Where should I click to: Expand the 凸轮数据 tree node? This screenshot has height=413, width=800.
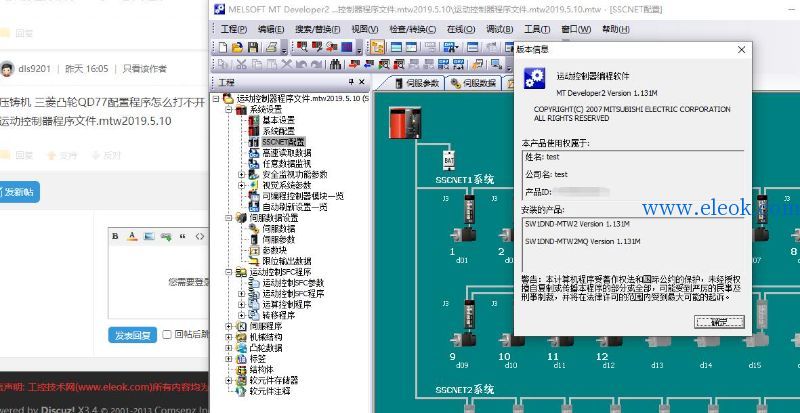[229, 348]
